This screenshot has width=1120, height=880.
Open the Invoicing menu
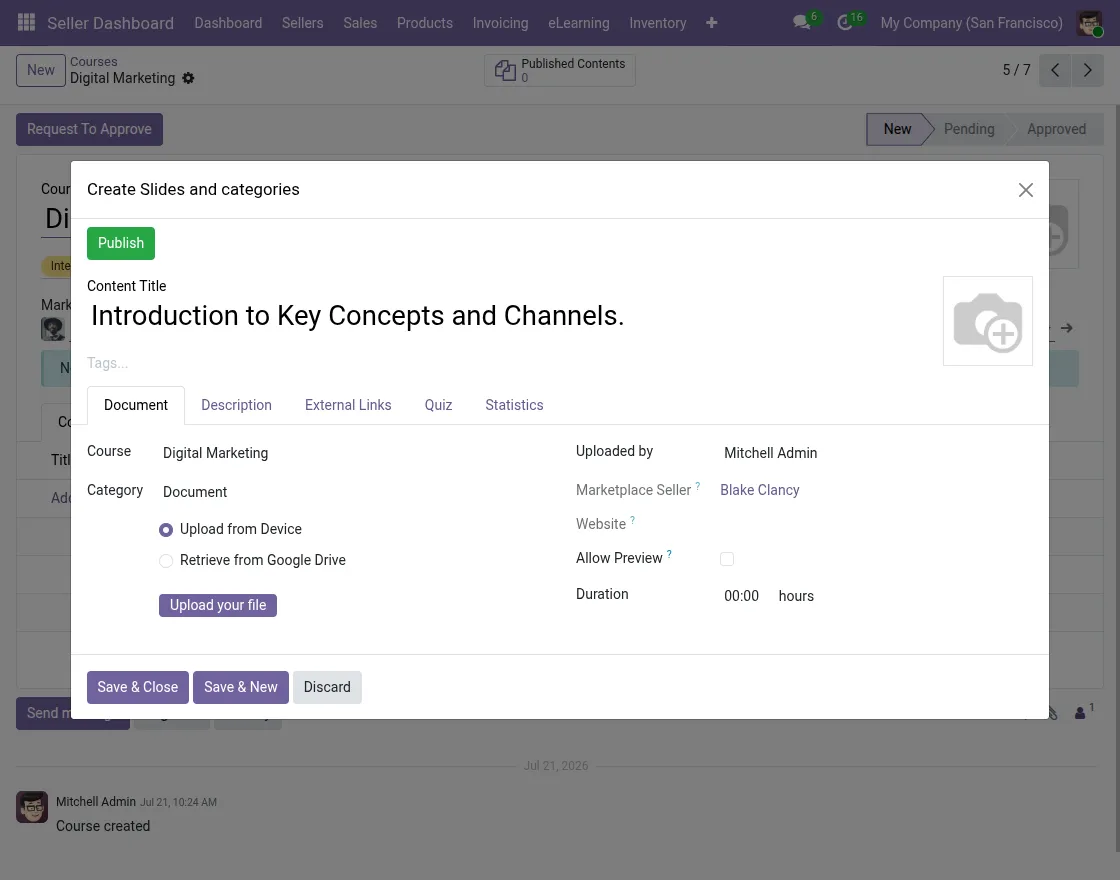pos(500,23)
